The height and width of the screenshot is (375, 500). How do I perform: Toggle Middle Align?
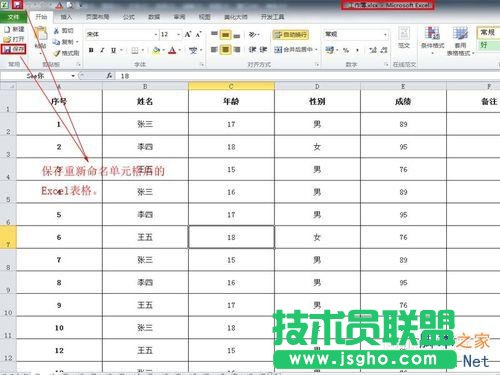226,34
